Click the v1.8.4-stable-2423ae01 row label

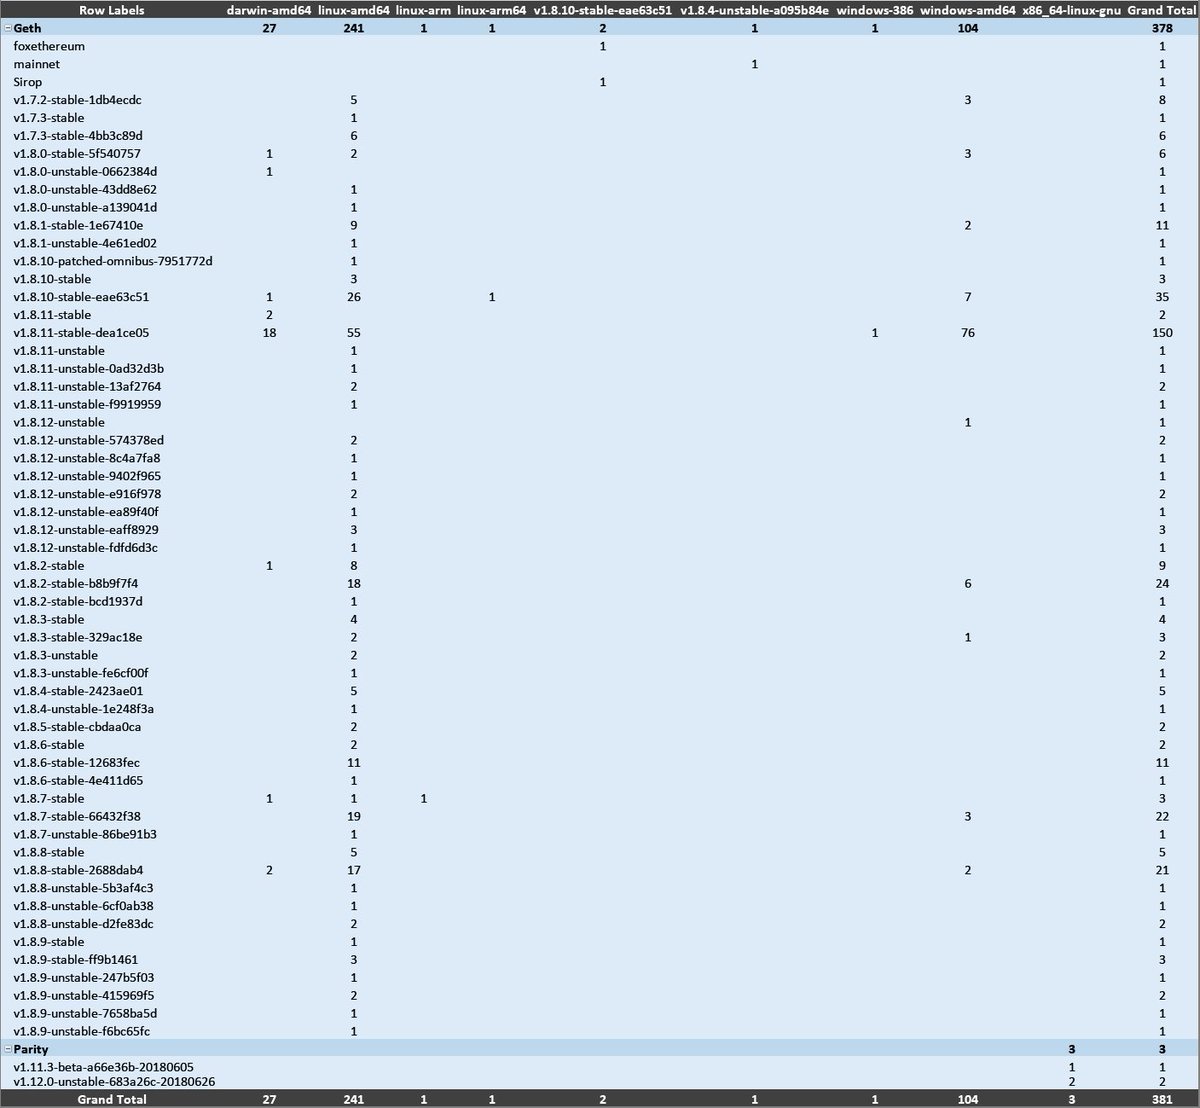pos(78,691)
